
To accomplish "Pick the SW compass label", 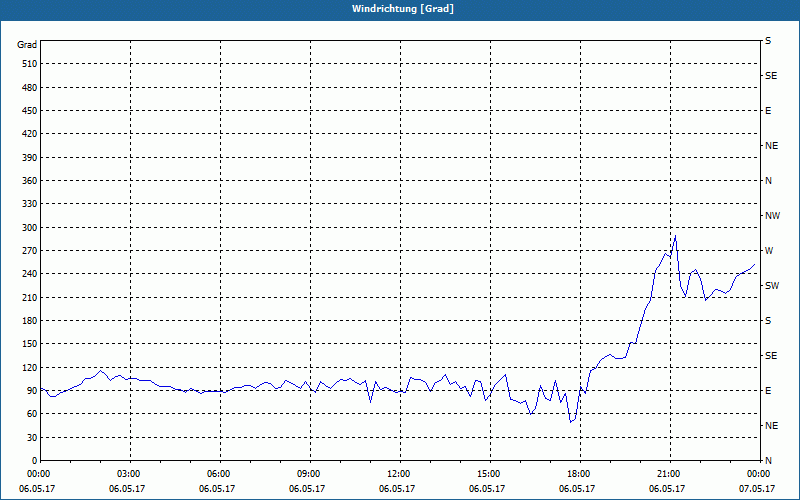I will 772,286.
